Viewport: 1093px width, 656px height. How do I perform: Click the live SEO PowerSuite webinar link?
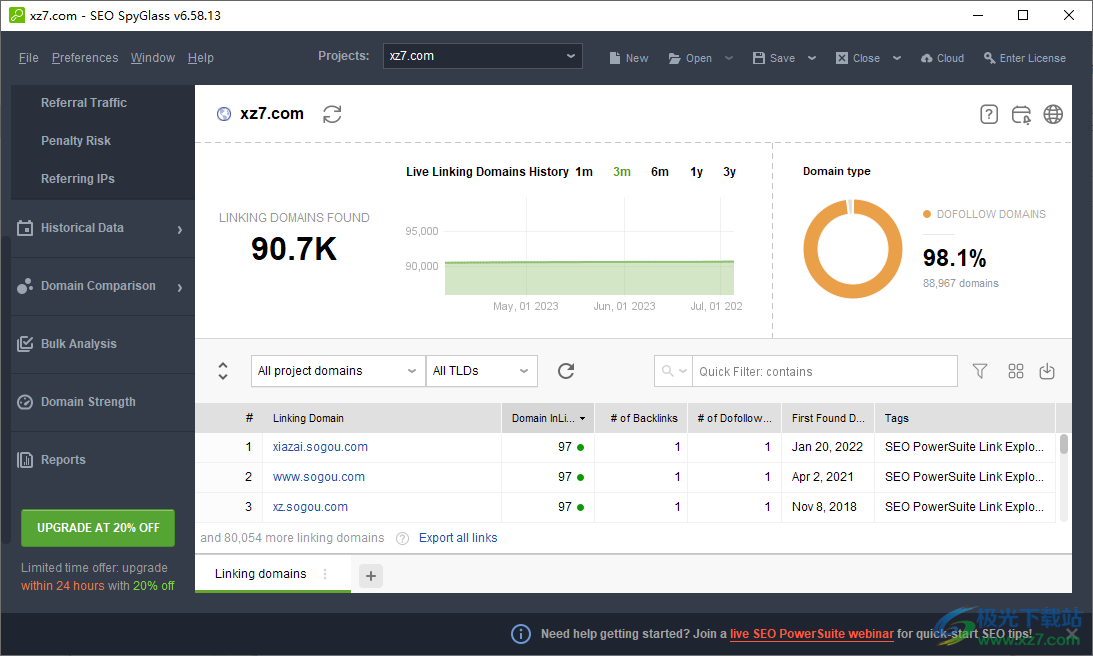pos(811,634)
